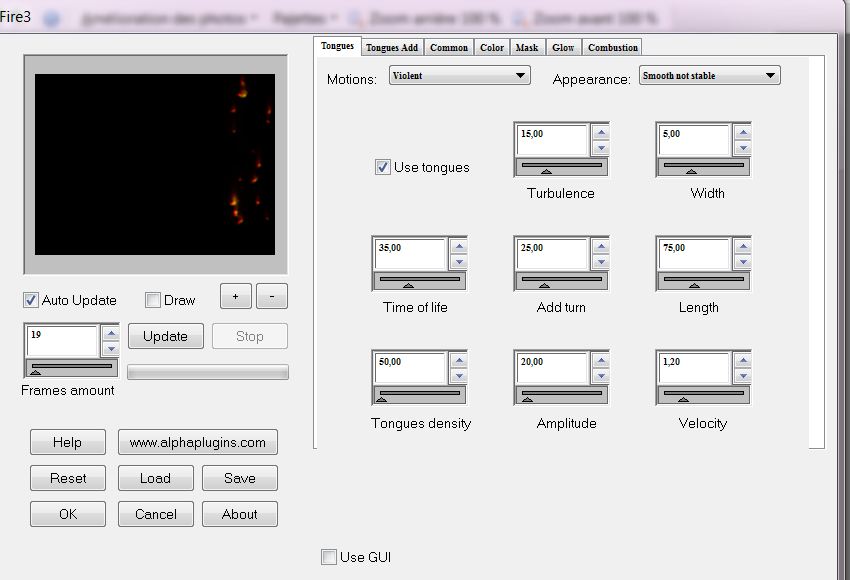
Task: Open the Motions dropdown
Action: click(x=459, y=75)
